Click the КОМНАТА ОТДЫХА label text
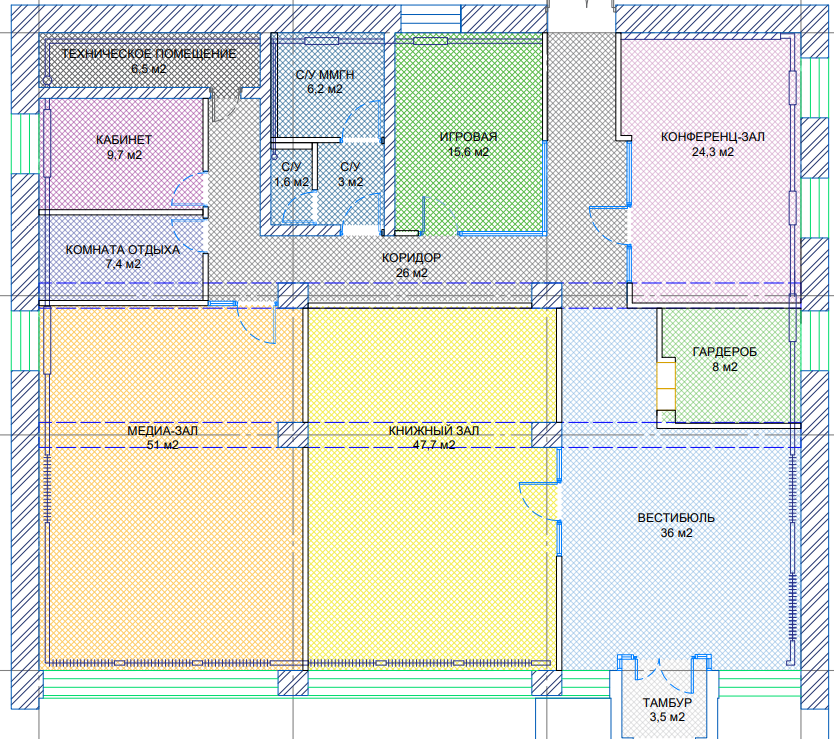This screenshot has width=834, height=739. [122, 250]
